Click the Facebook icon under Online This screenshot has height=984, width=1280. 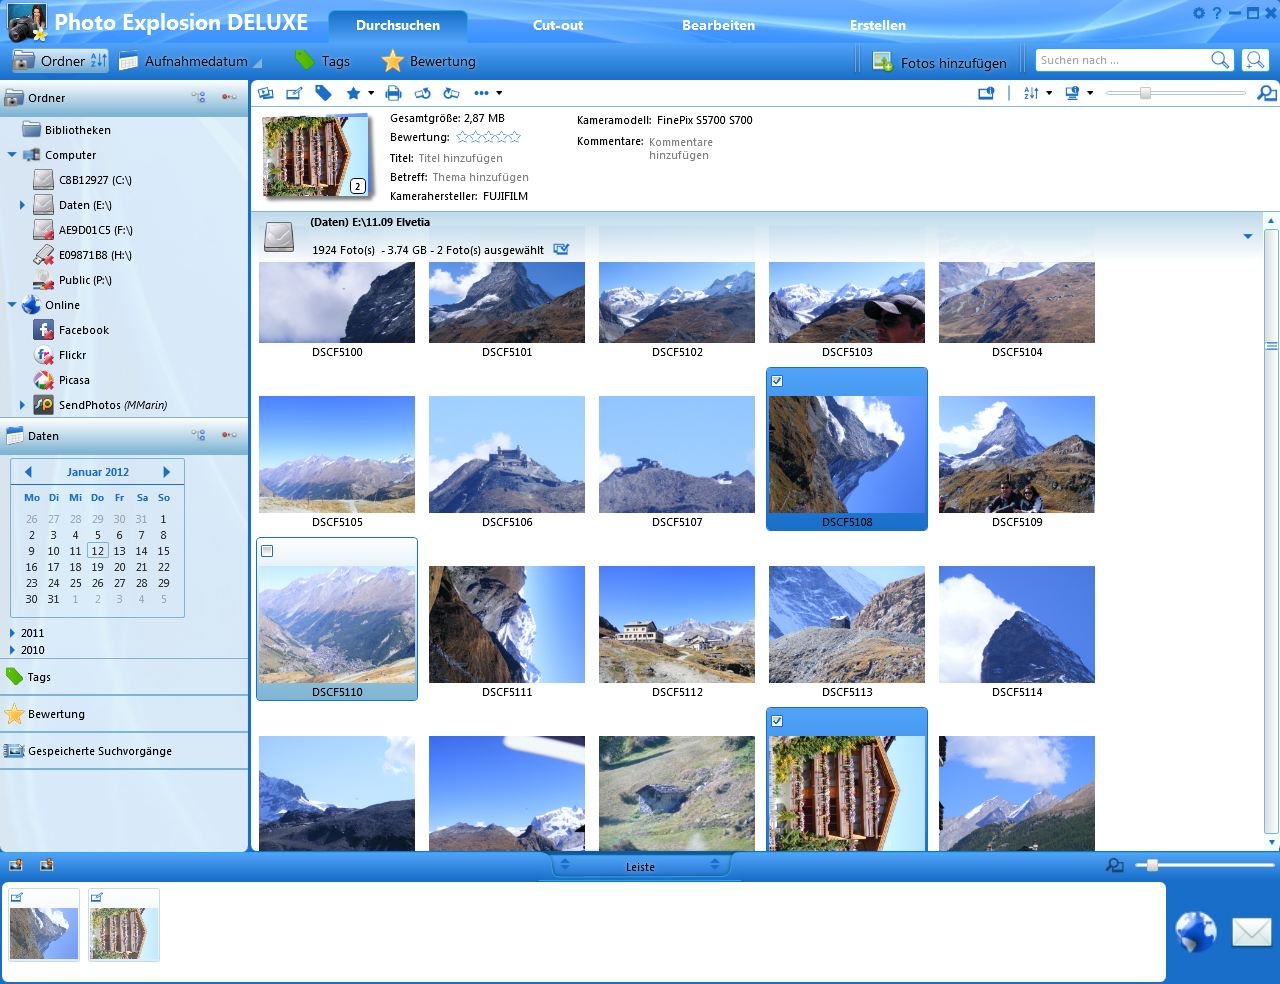(43, 330)
